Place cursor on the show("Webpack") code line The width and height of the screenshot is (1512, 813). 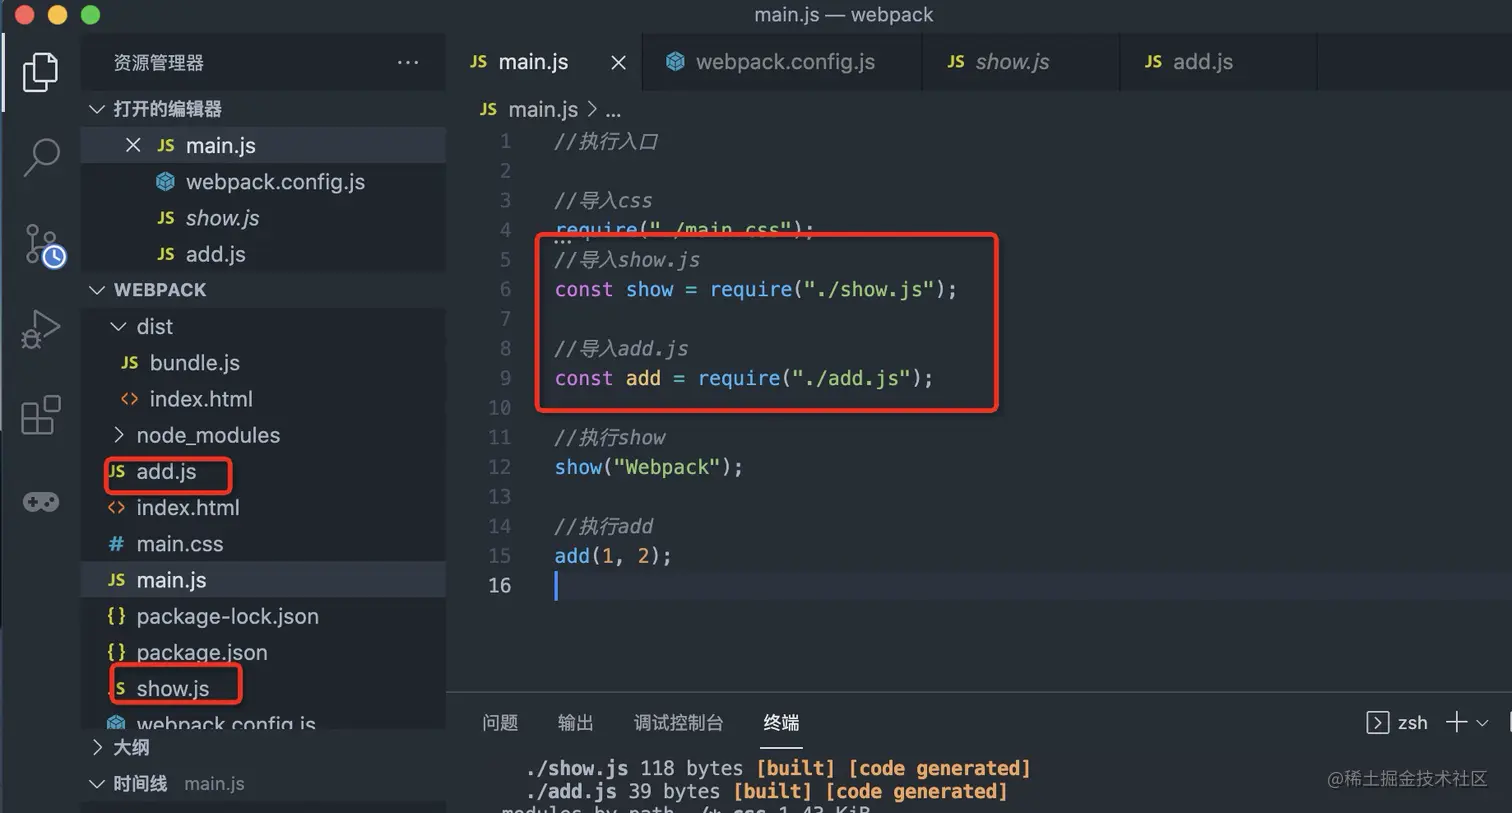tap(649, 467)
